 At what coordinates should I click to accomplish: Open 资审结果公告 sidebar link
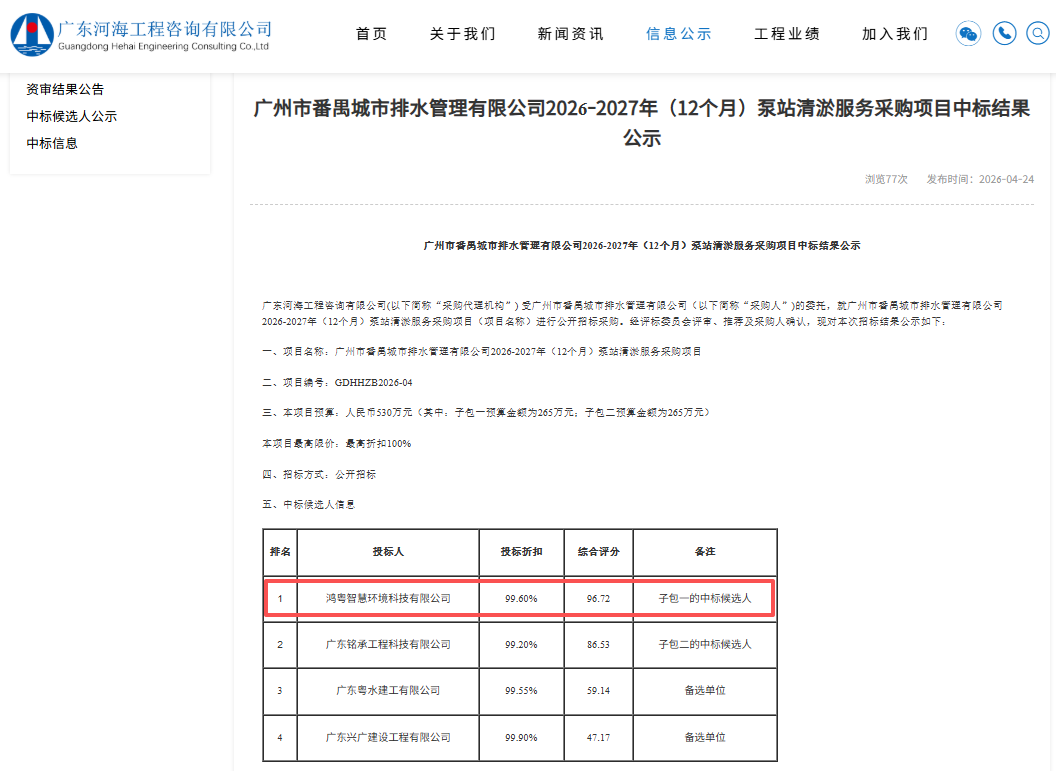pos(65,90)
